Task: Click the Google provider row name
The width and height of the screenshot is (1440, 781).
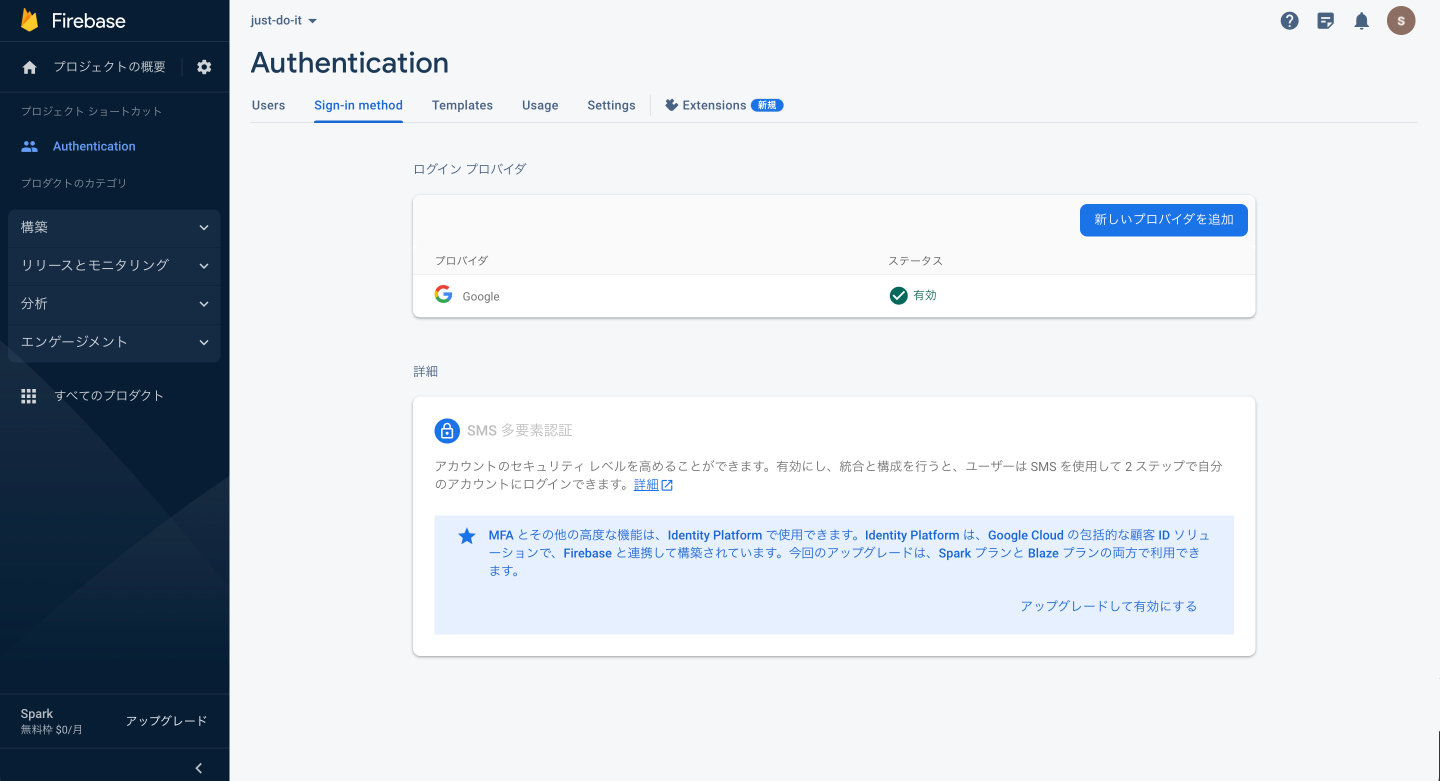Action: [481, 297]
